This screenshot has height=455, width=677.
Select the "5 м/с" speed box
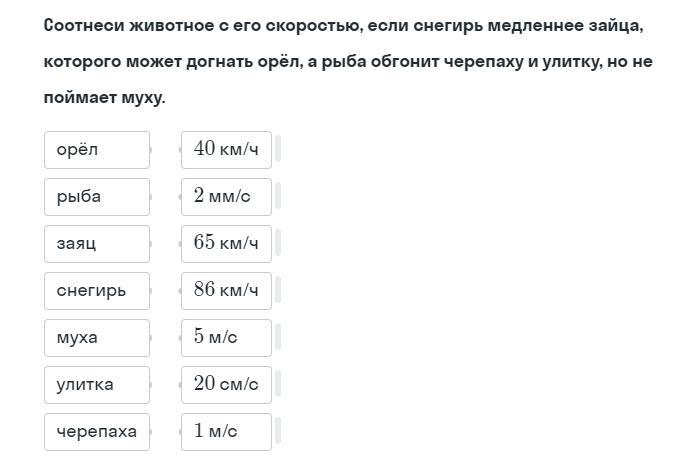pos(226,338)
